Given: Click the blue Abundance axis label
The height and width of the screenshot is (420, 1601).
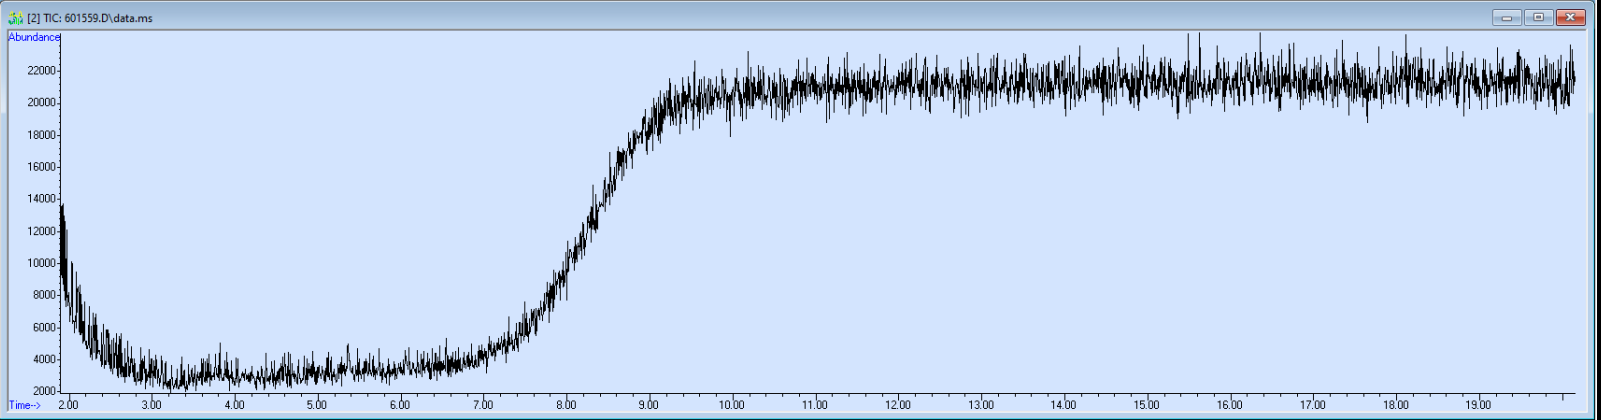Looking at the screenshot, I should pyautogui.click(x=34, y=37).
